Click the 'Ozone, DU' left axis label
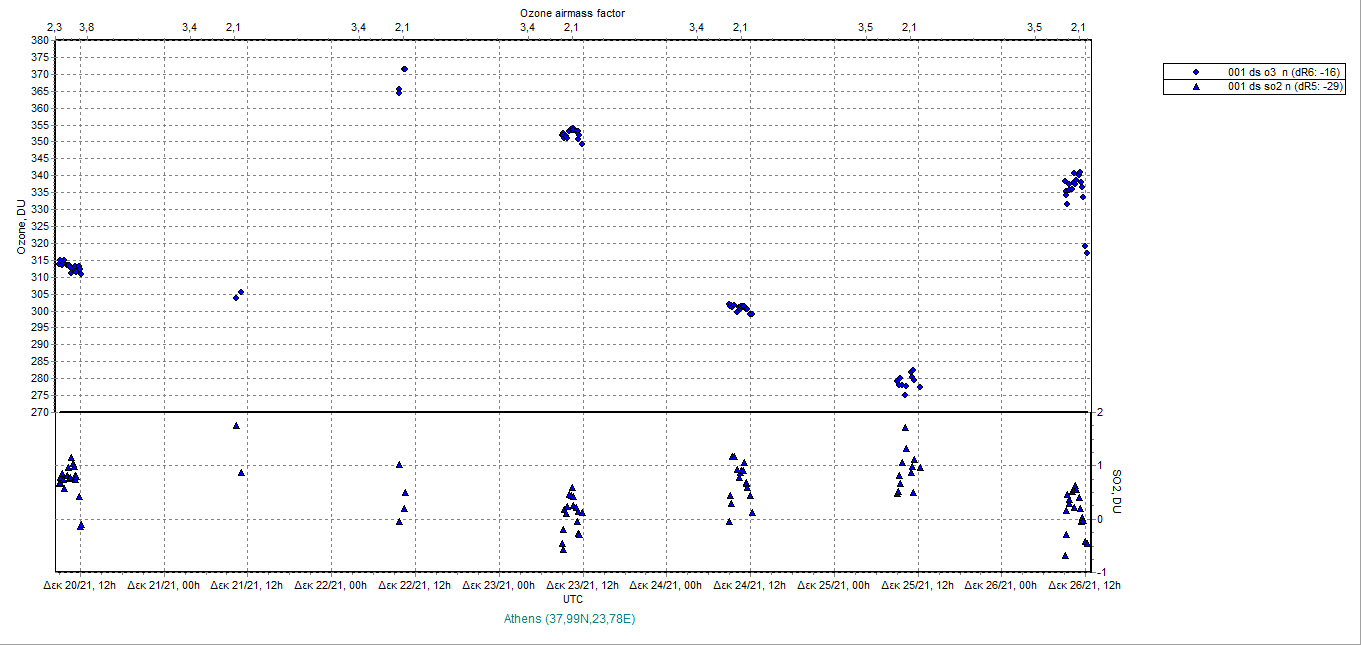1361x645 pixels. pyautogui.click(x=19, y=227)
